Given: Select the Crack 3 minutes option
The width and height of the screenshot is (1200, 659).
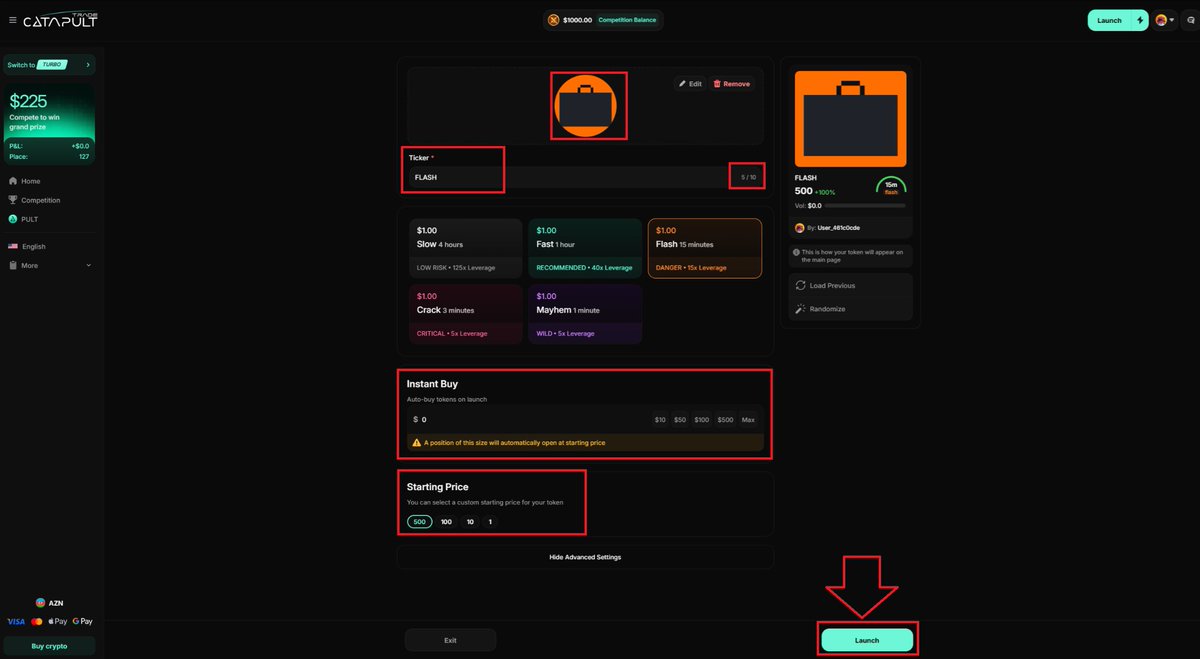Looking at the screenshot, I should click(465, 314).
